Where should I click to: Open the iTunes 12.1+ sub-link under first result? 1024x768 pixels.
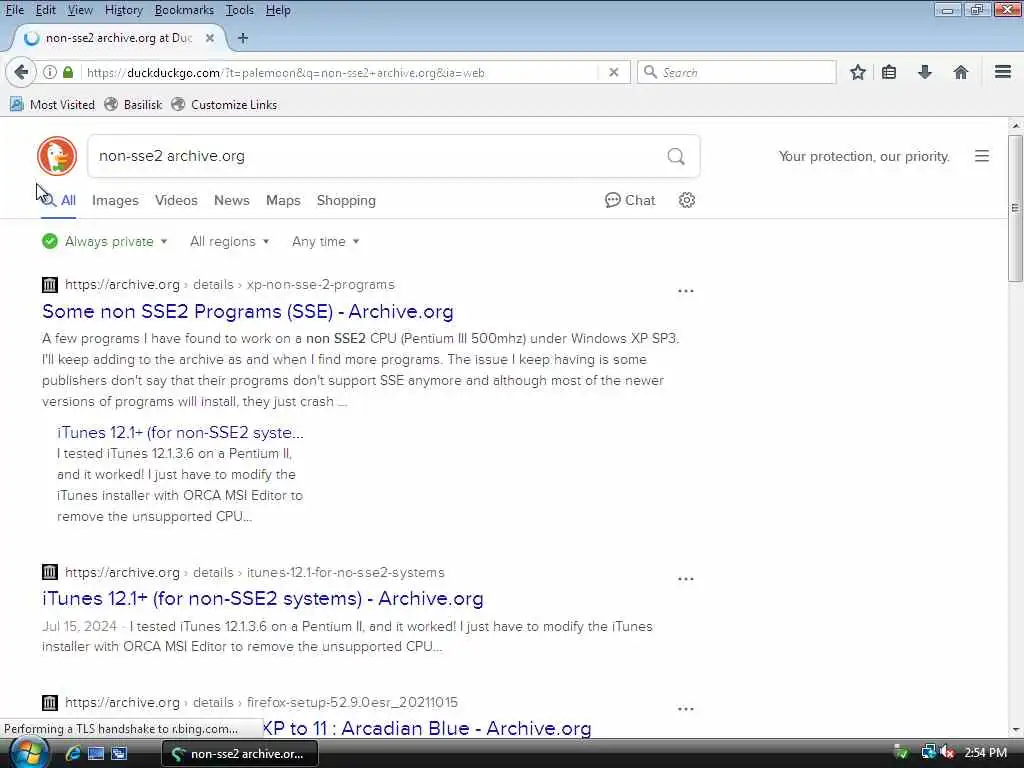coord(180,432)
